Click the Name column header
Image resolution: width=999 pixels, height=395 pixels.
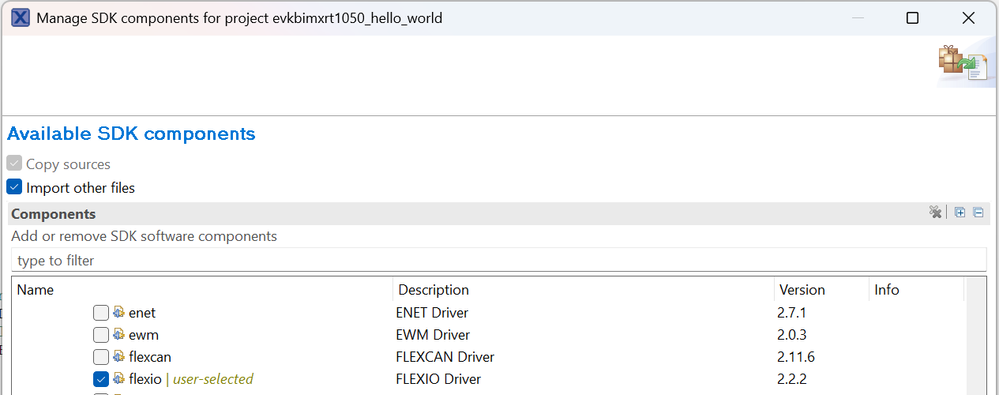click(203, 290)
